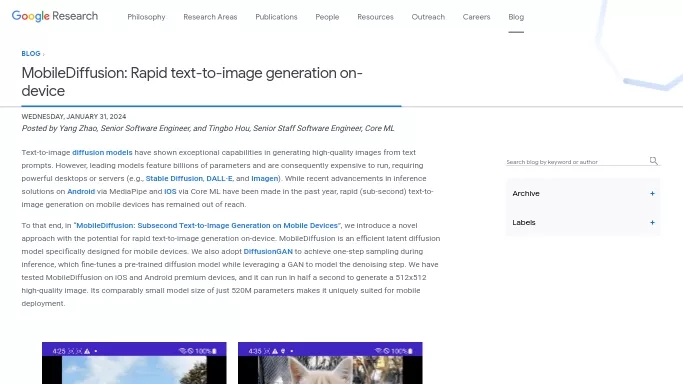Follow the DiffusionGAN link

(x=268, y=252)
